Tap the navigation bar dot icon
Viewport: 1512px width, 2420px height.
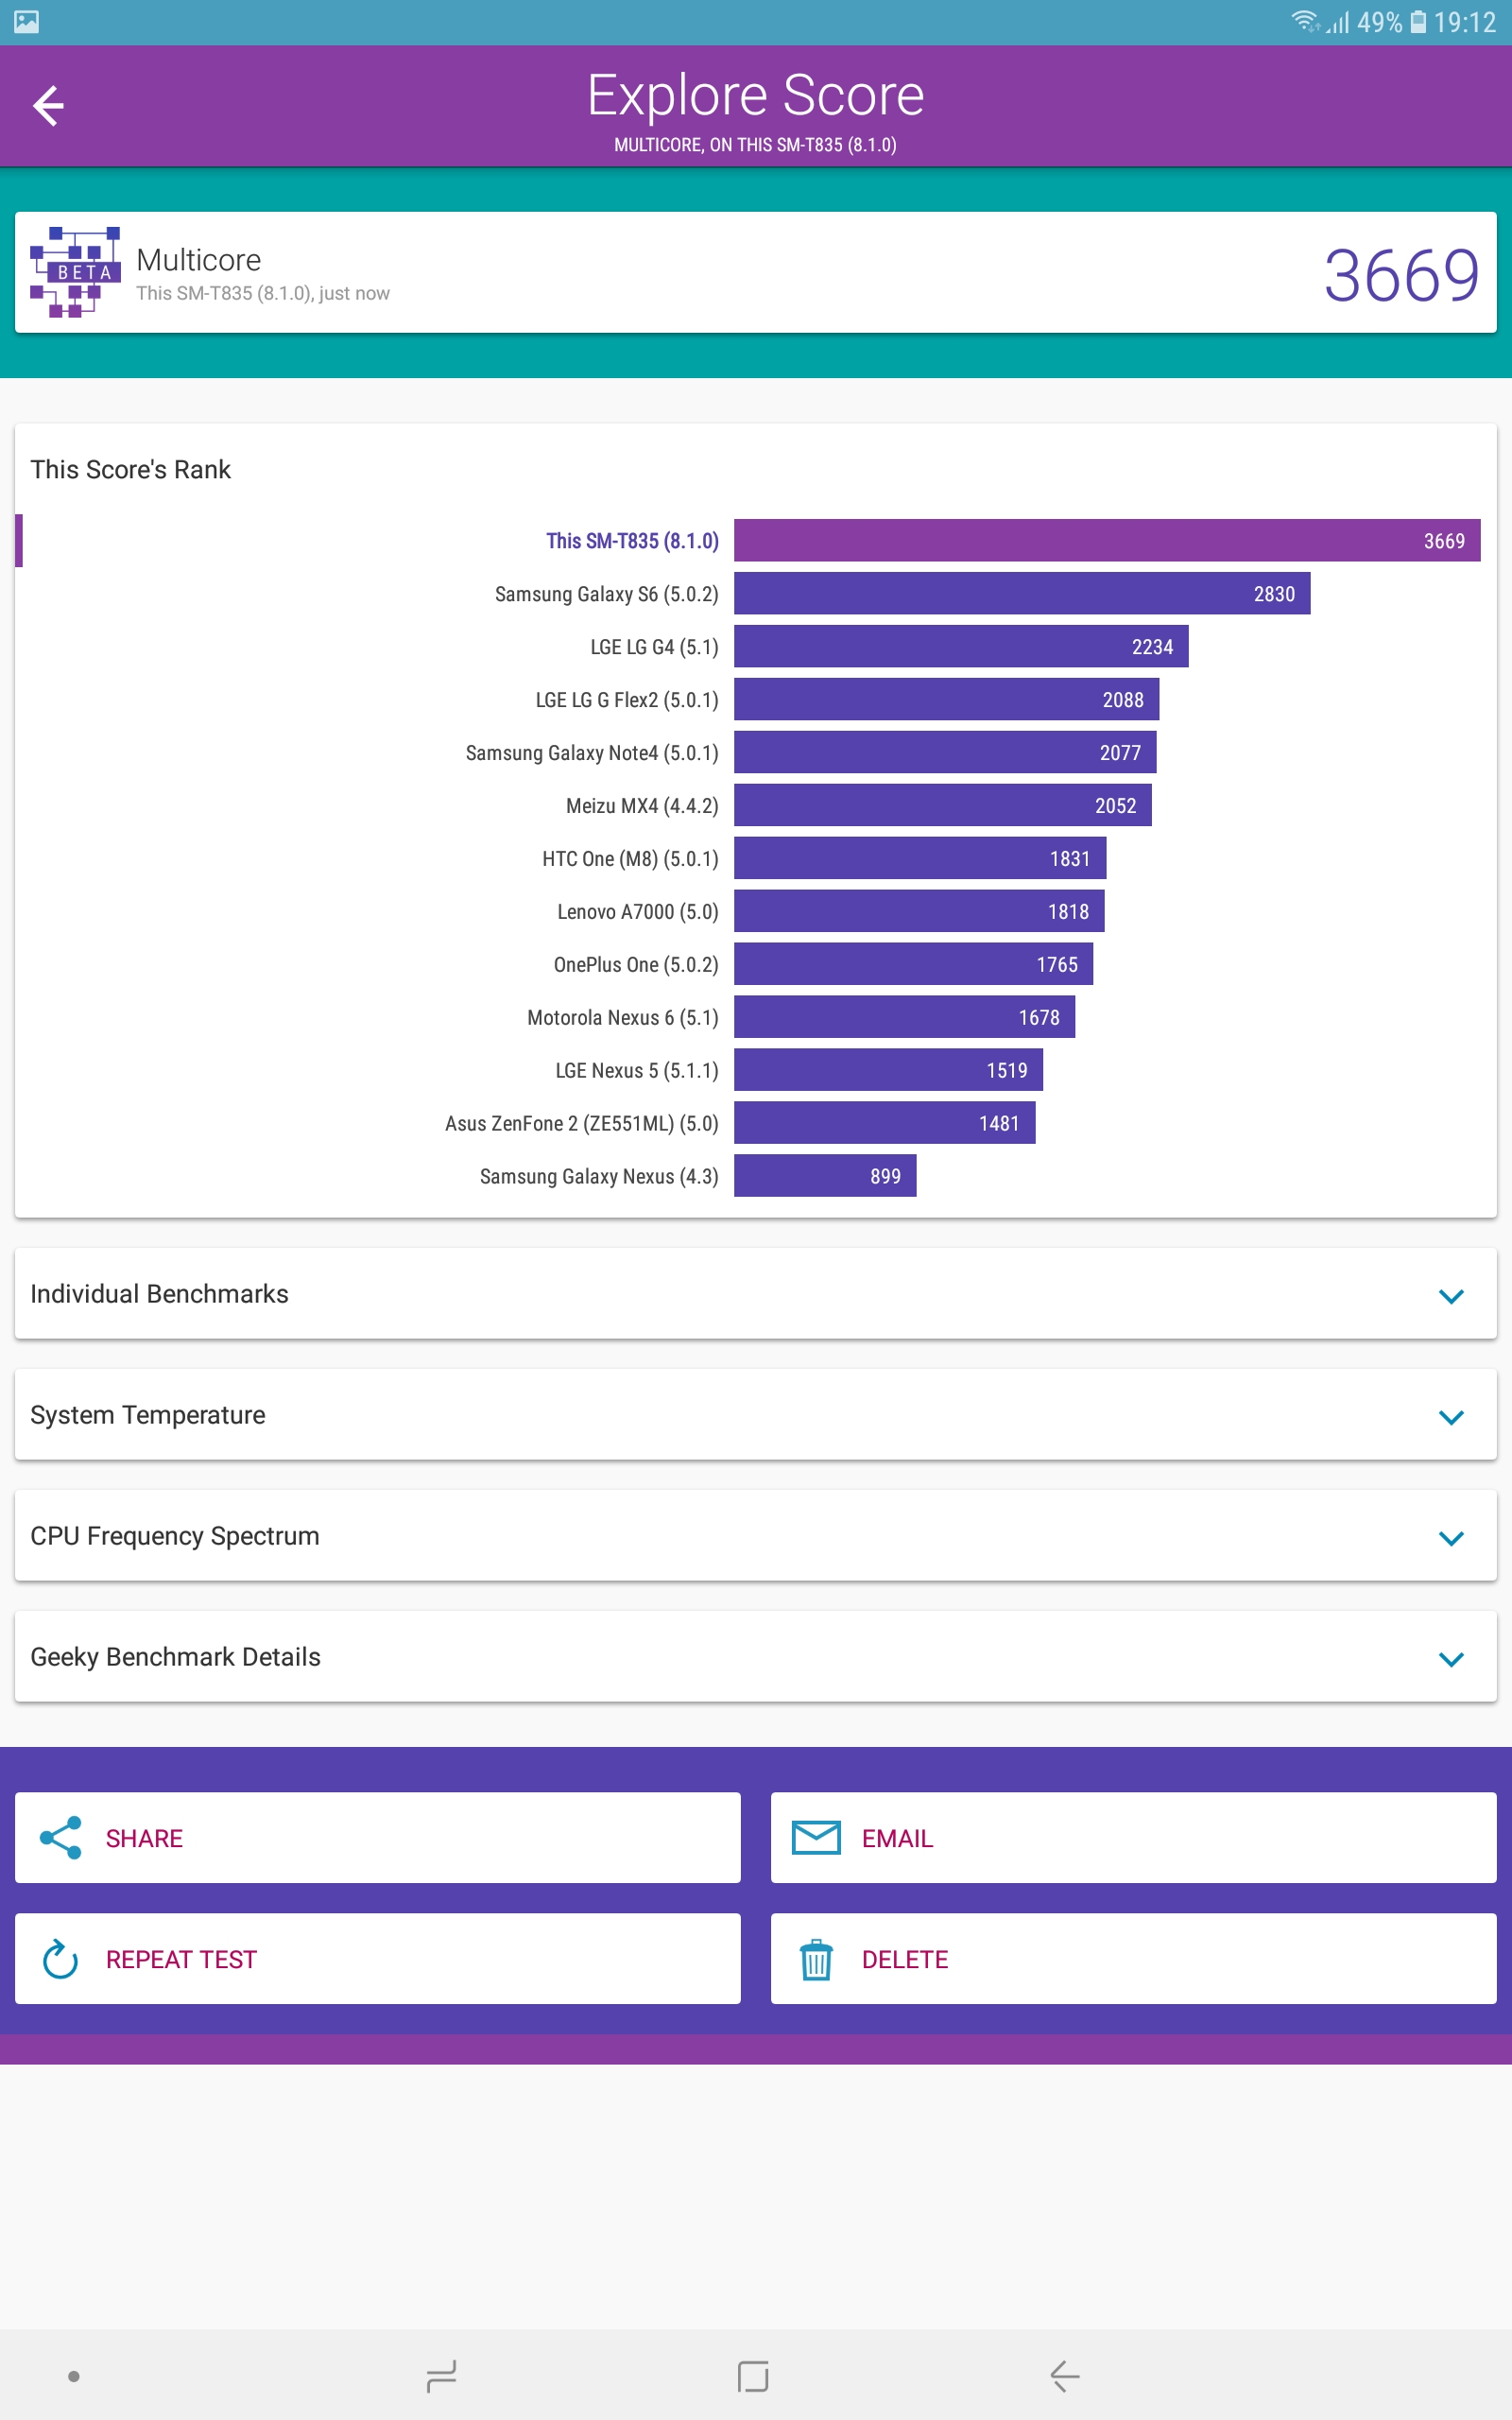(73, 2376)
